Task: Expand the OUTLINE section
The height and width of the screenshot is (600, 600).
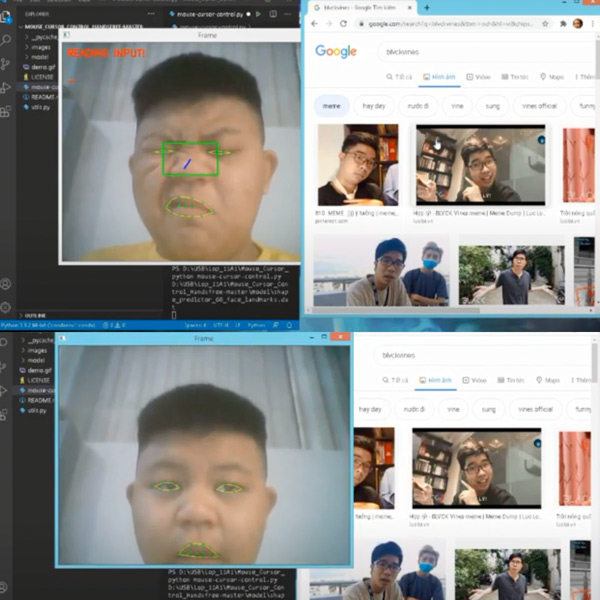Action: coord(35,315)
